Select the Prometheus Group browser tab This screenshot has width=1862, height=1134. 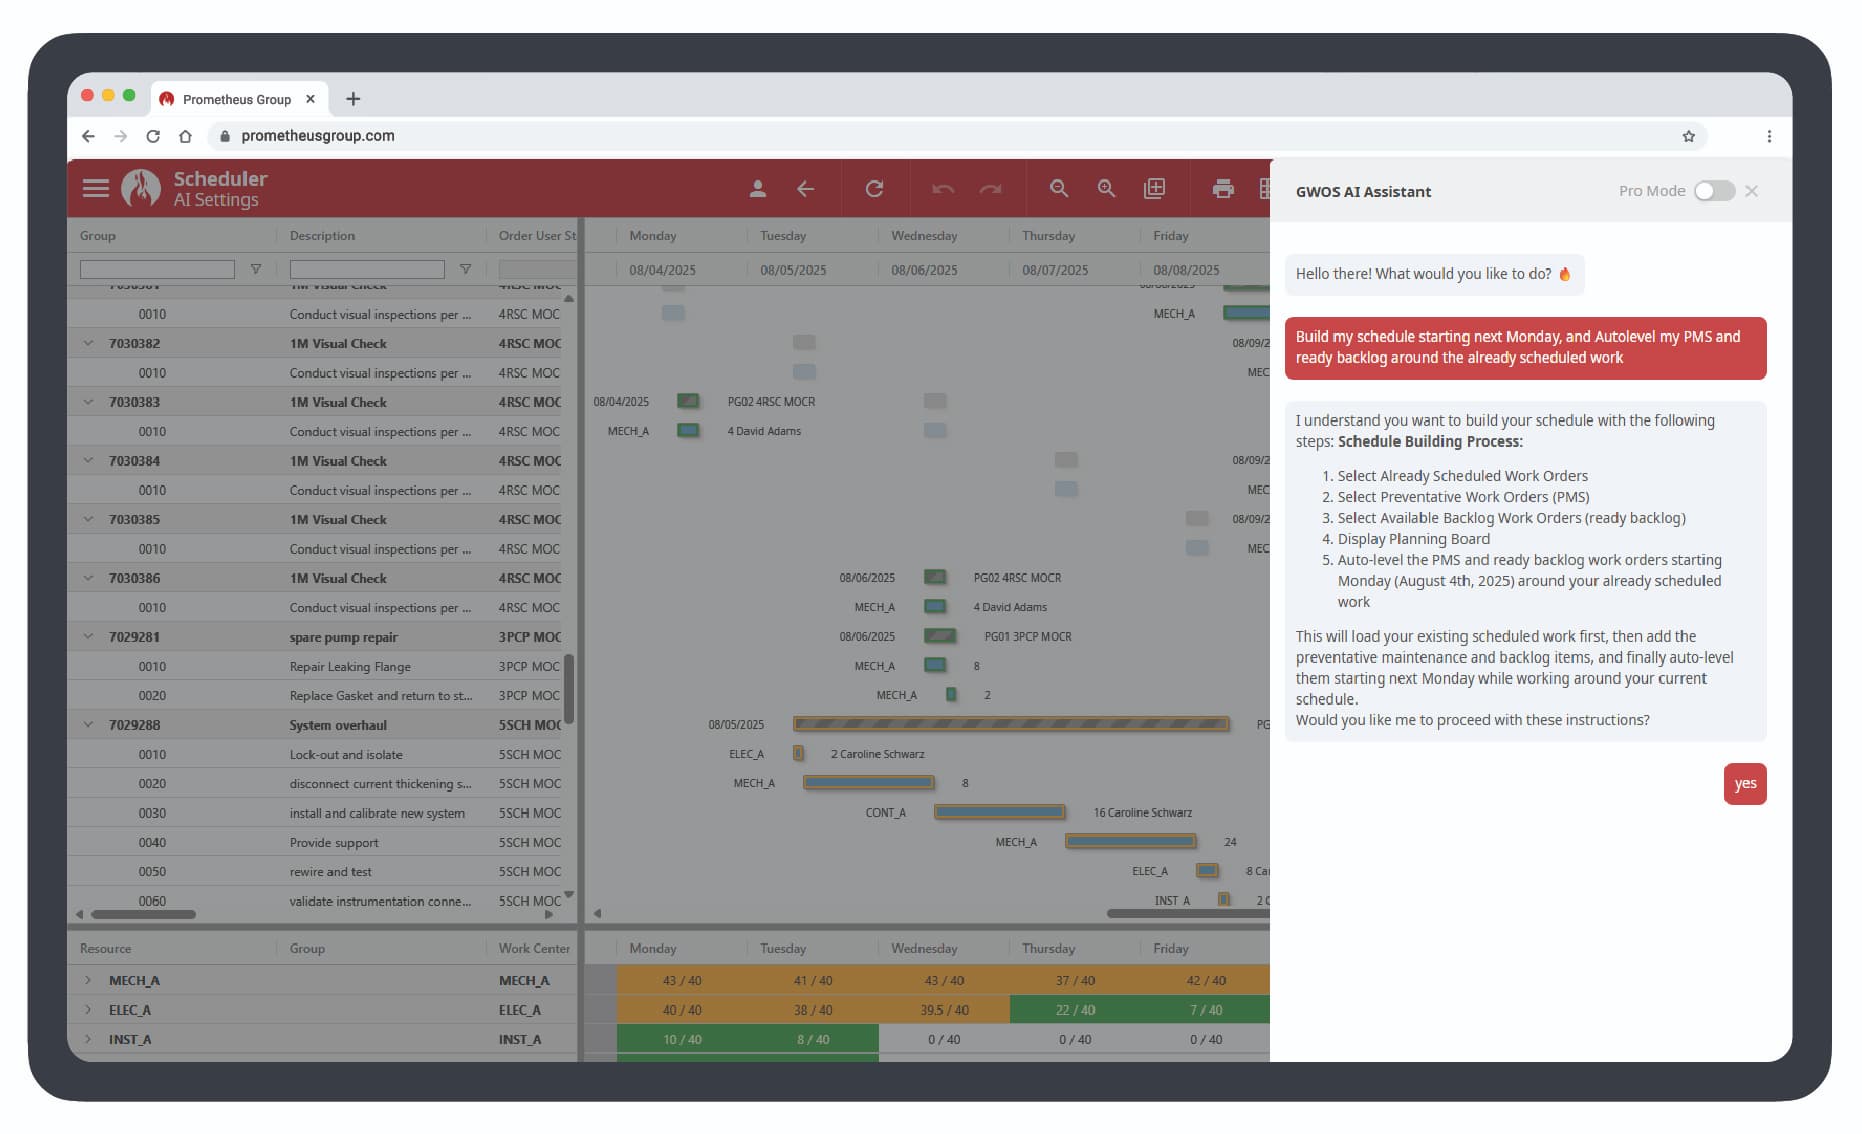(240, 99)
